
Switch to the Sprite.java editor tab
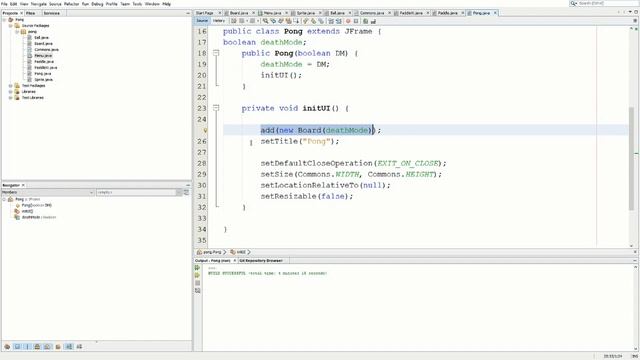click(306, 13)
